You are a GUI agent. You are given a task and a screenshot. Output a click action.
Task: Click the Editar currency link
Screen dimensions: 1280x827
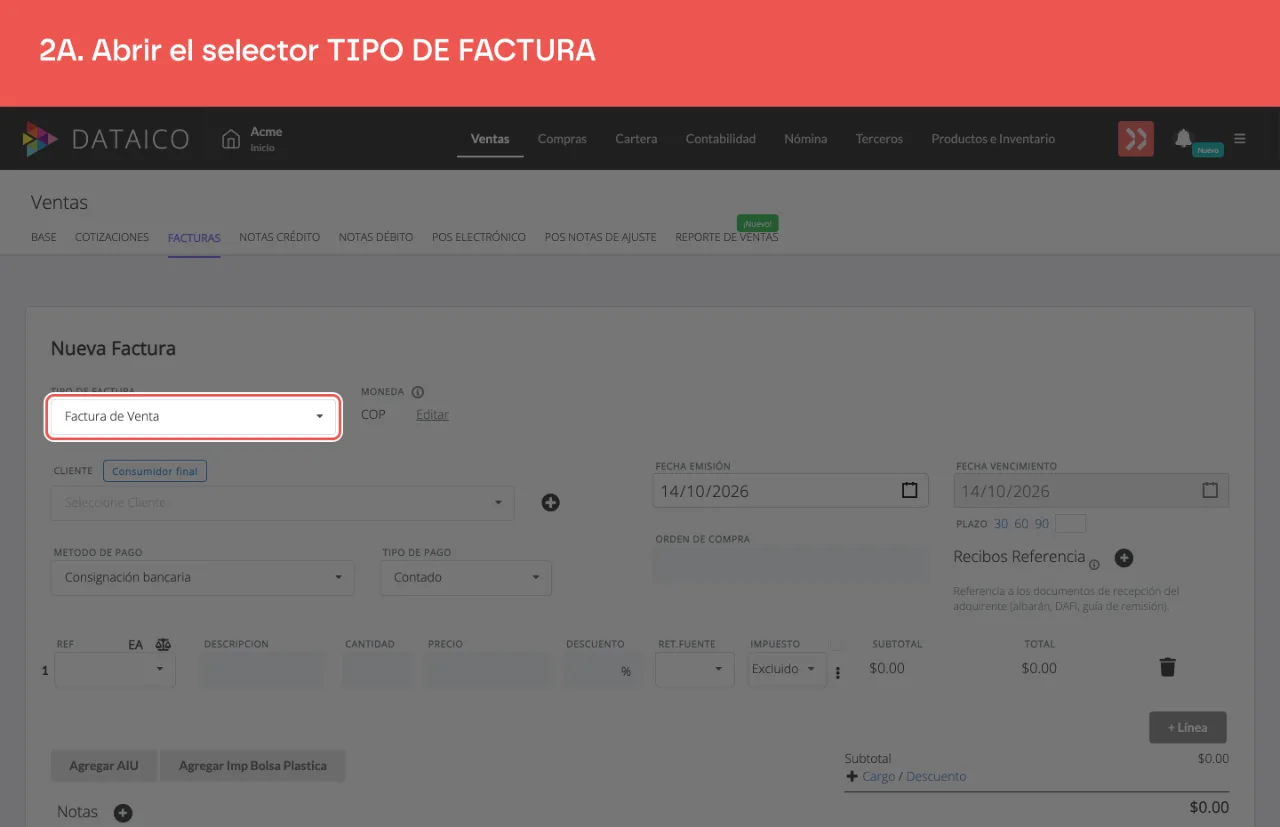[432, 415]
